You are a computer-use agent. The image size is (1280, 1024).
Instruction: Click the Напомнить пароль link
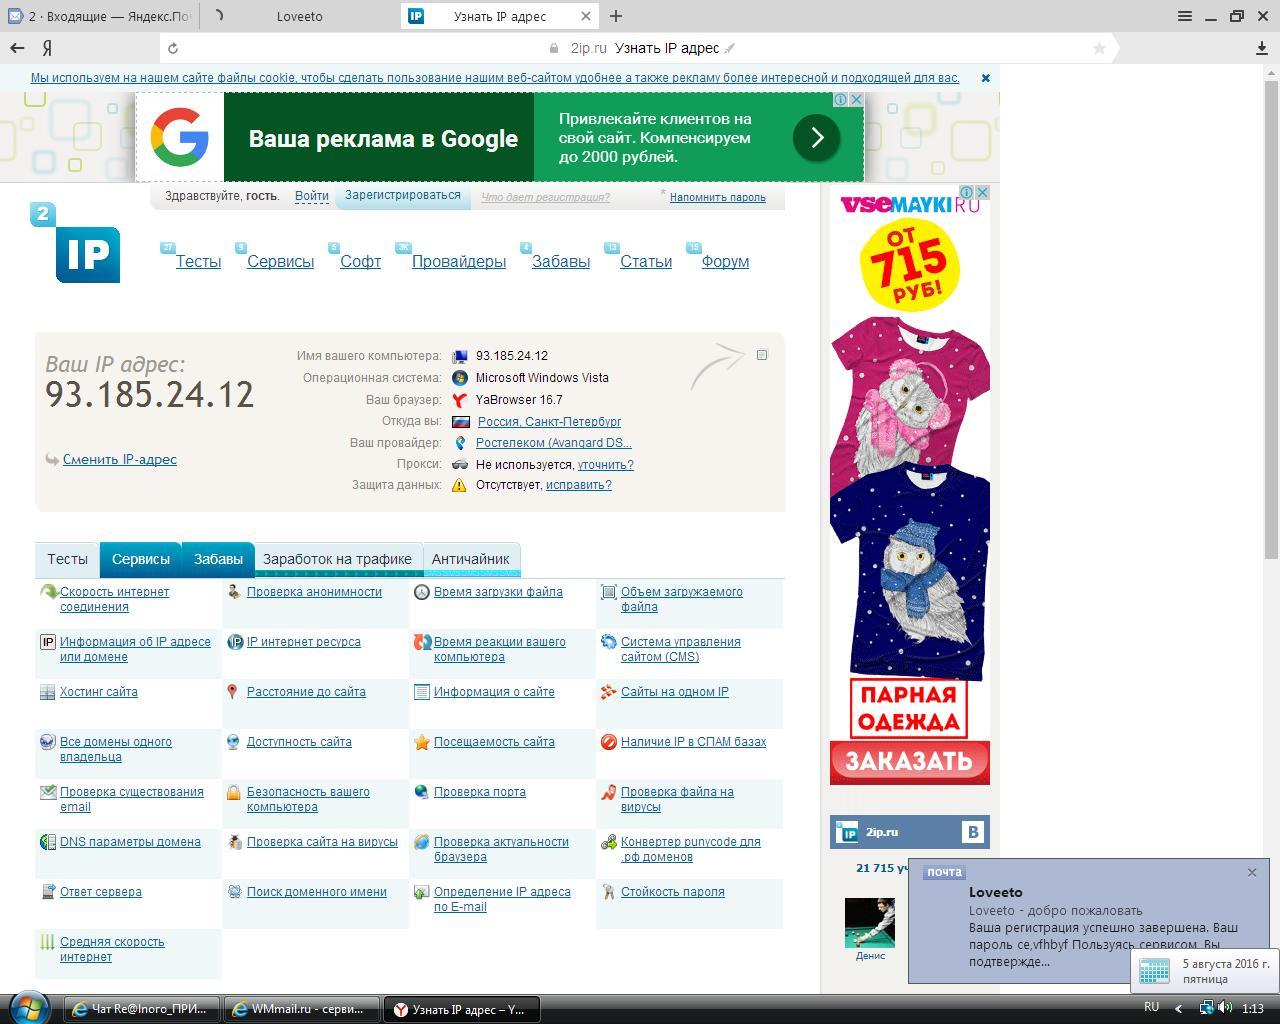[x=718, y=197]
